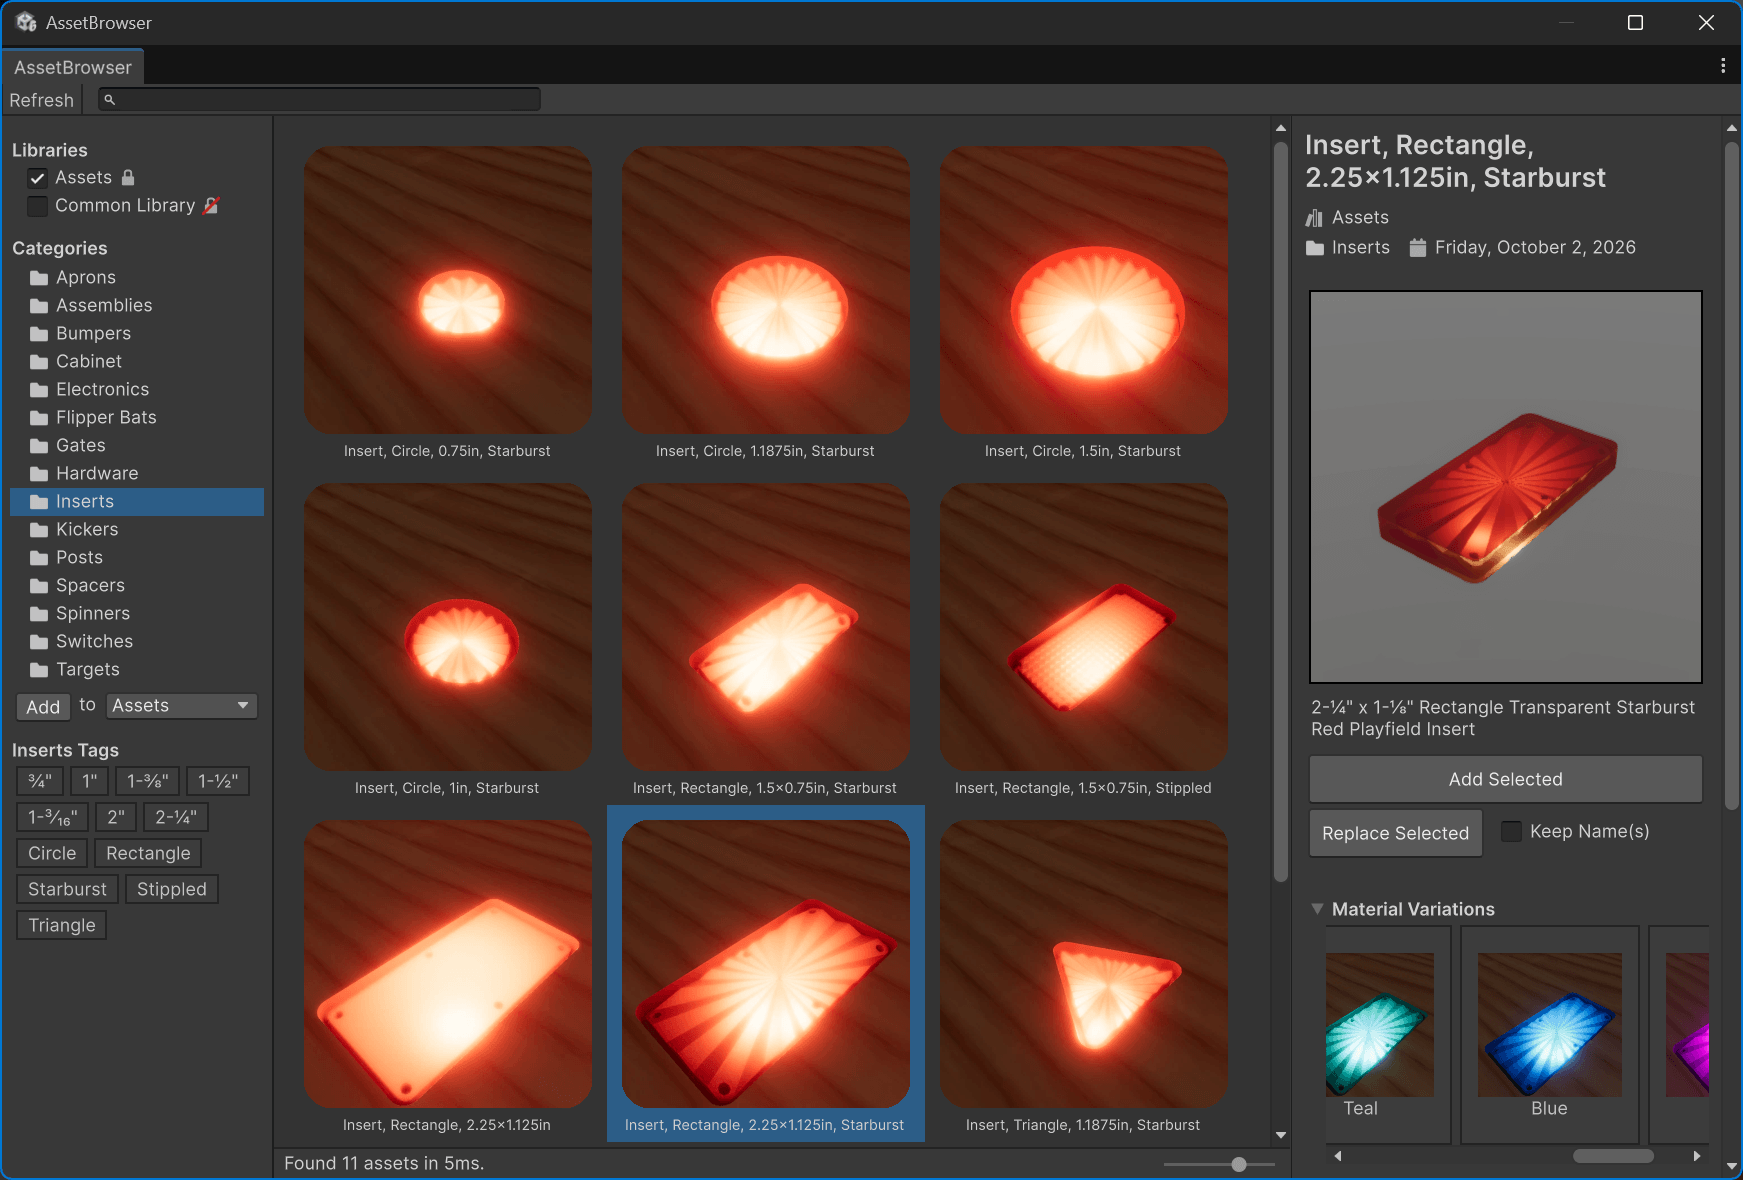The height and width of the screenshot is (1180, 1743).
Task: Switch to the AssetBrowser tab
Action: click(x=73, y=67)
